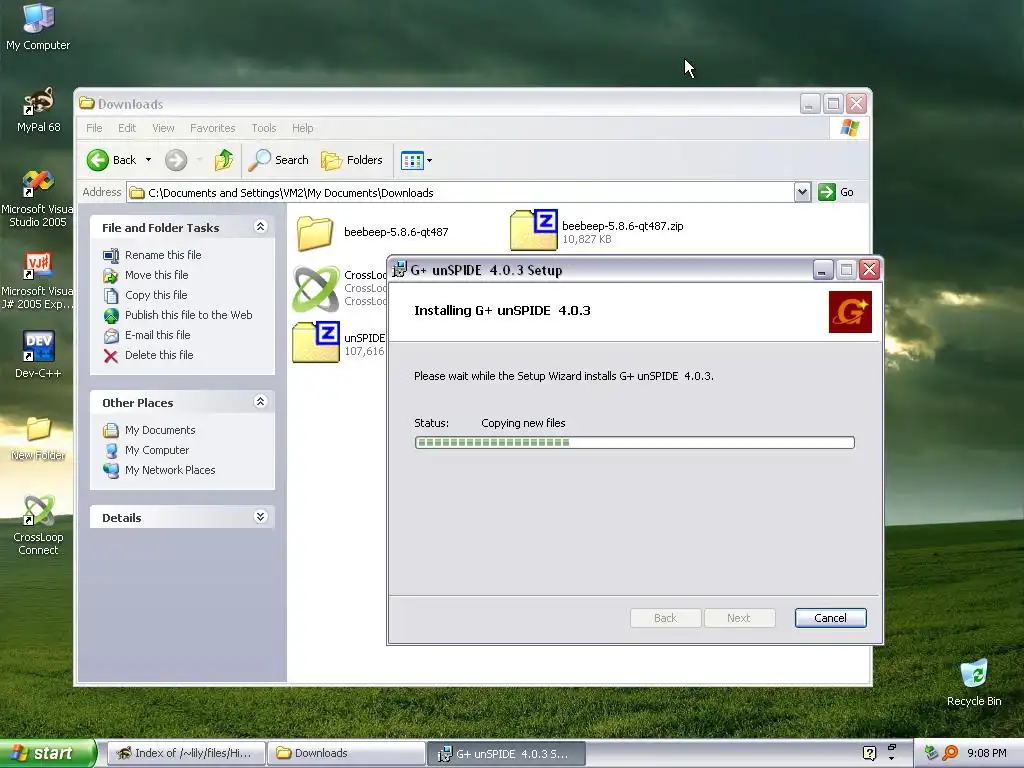This screenshot has height=768, width=1024.
Task: Click Downloads window title bar folder icon
Action: pyautogui.click(x=86, y=103)
